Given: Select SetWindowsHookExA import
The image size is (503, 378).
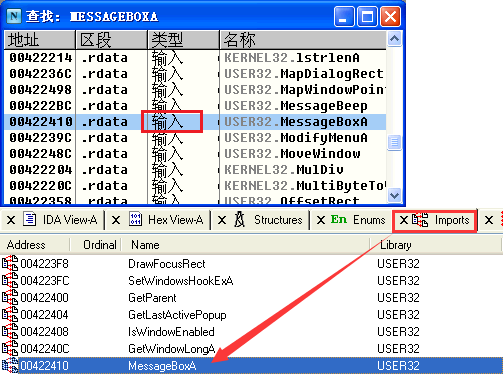Looking at the screenshot, I should 251,281.
